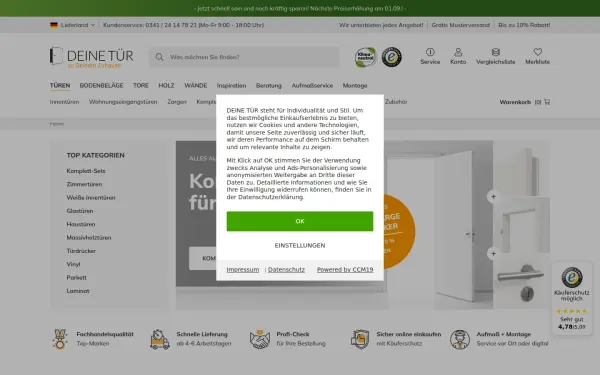The image size is (600, 375).
Task: Open the Lieferland country dropdown
Action: (72, 25)
